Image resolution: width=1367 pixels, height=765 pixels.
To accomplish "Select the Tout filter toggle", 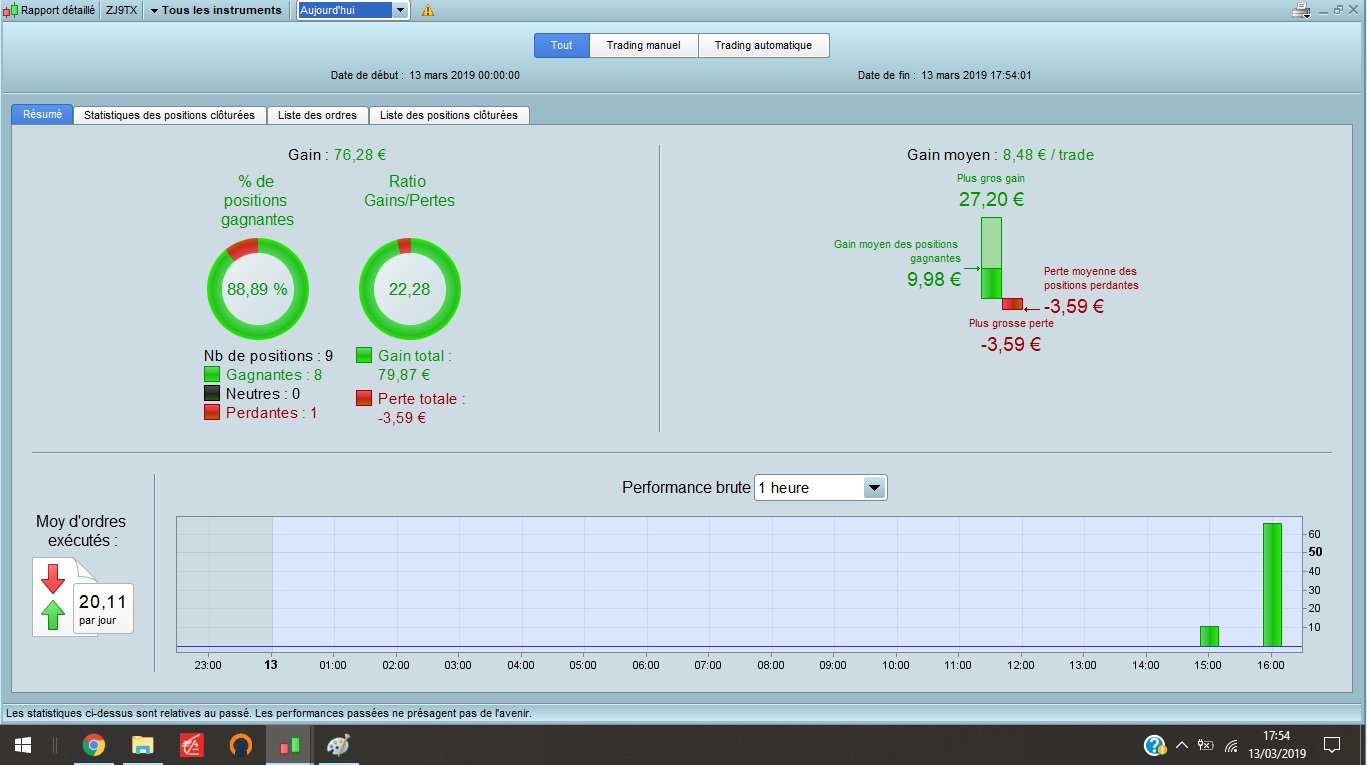I will [x=562, y=45].
